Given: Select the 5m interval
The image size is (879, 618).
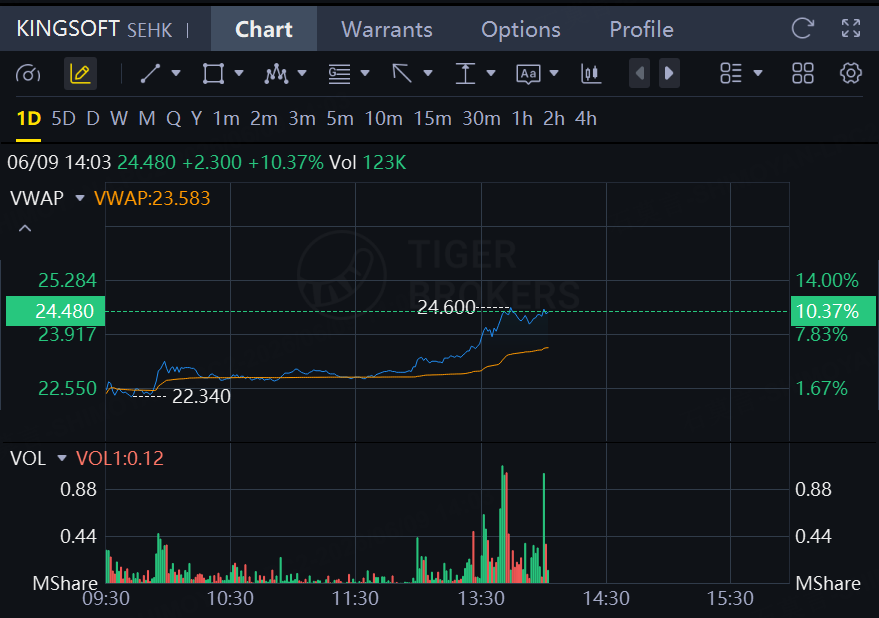Looking at the screenshot, I should [x=340, y=119].
